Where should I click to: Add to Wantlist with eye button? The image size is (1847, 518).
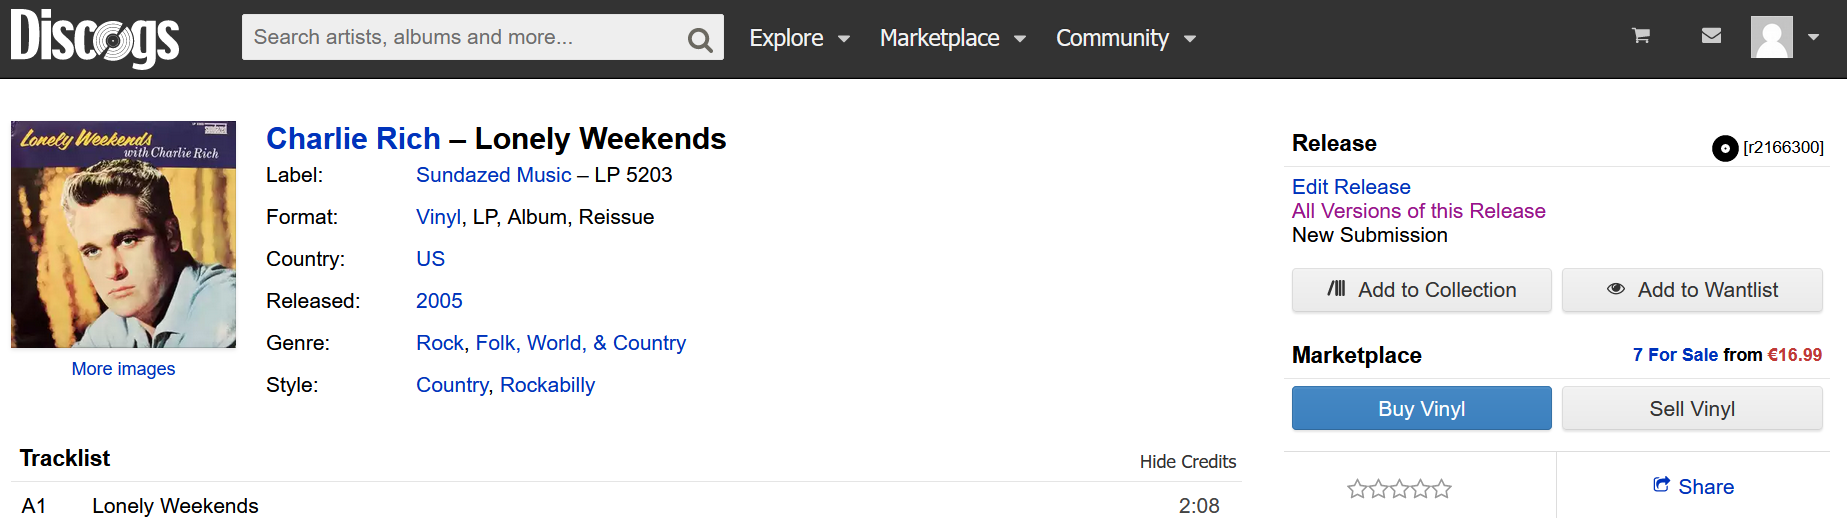[1692, 290]
